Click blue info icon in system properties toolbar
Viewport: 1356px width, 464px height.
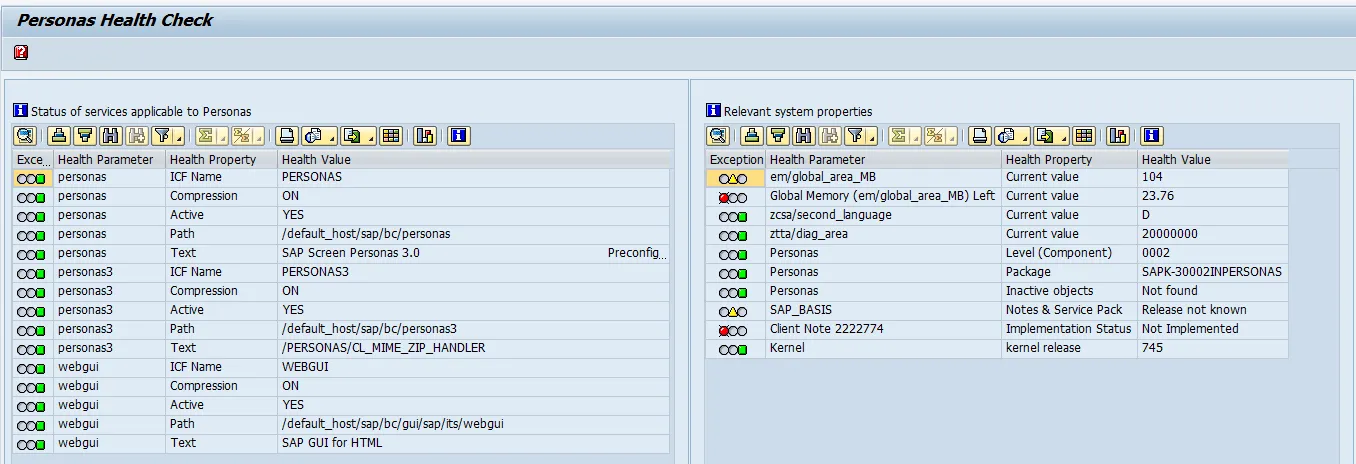1152,136
